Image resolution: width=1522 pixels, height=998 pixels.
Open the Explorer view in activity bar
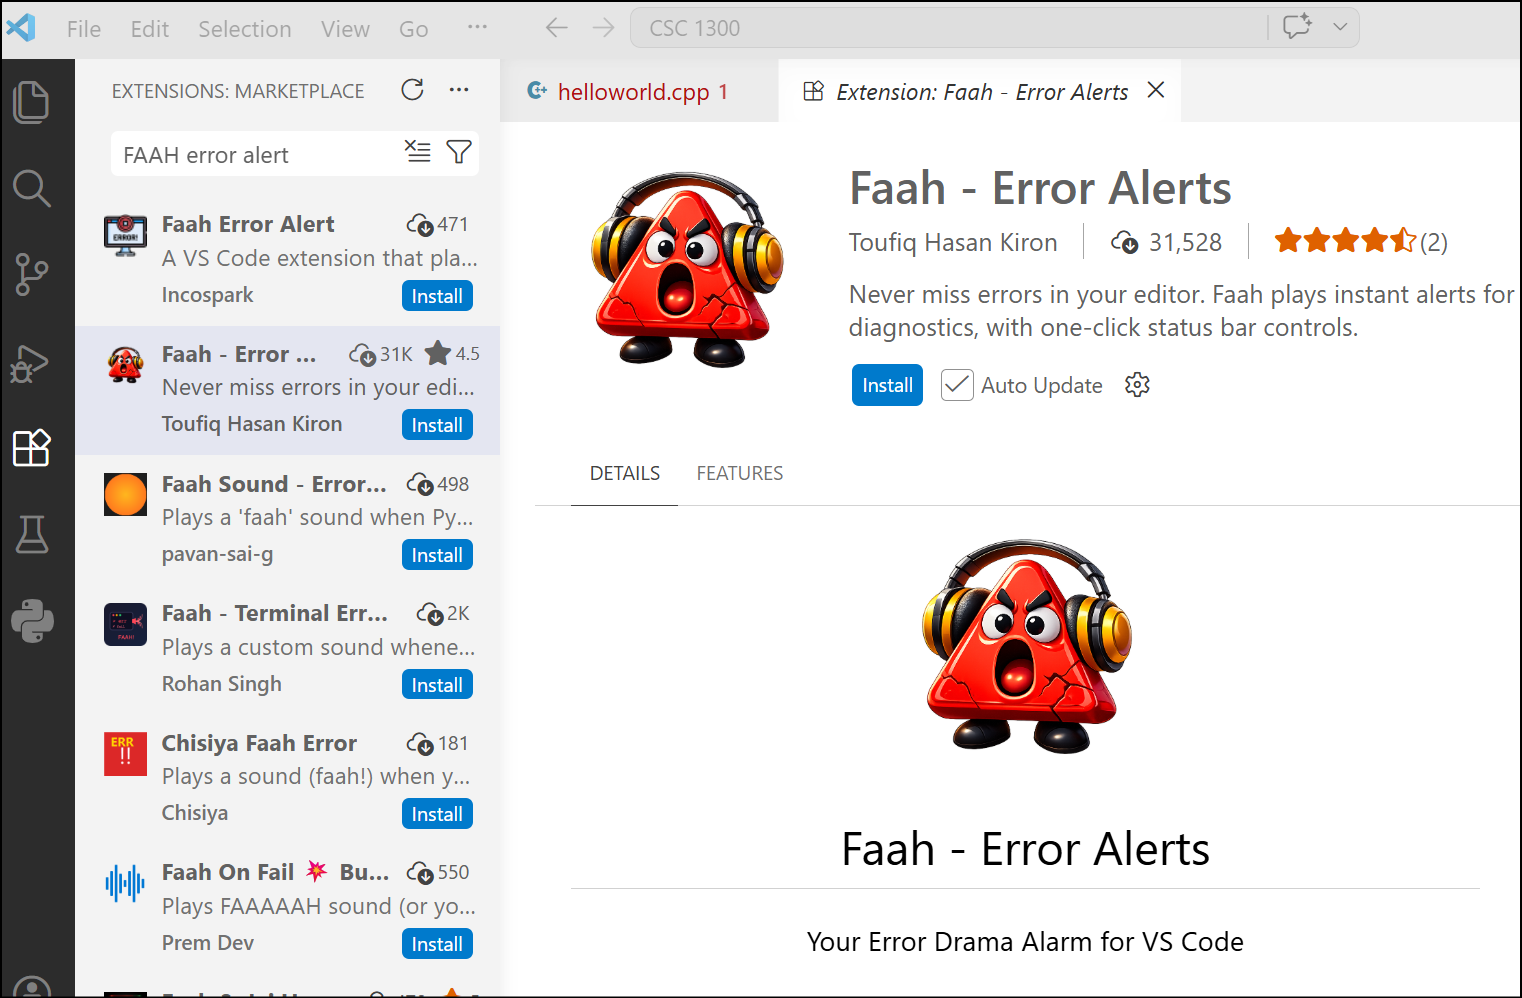tap(31, 102)
